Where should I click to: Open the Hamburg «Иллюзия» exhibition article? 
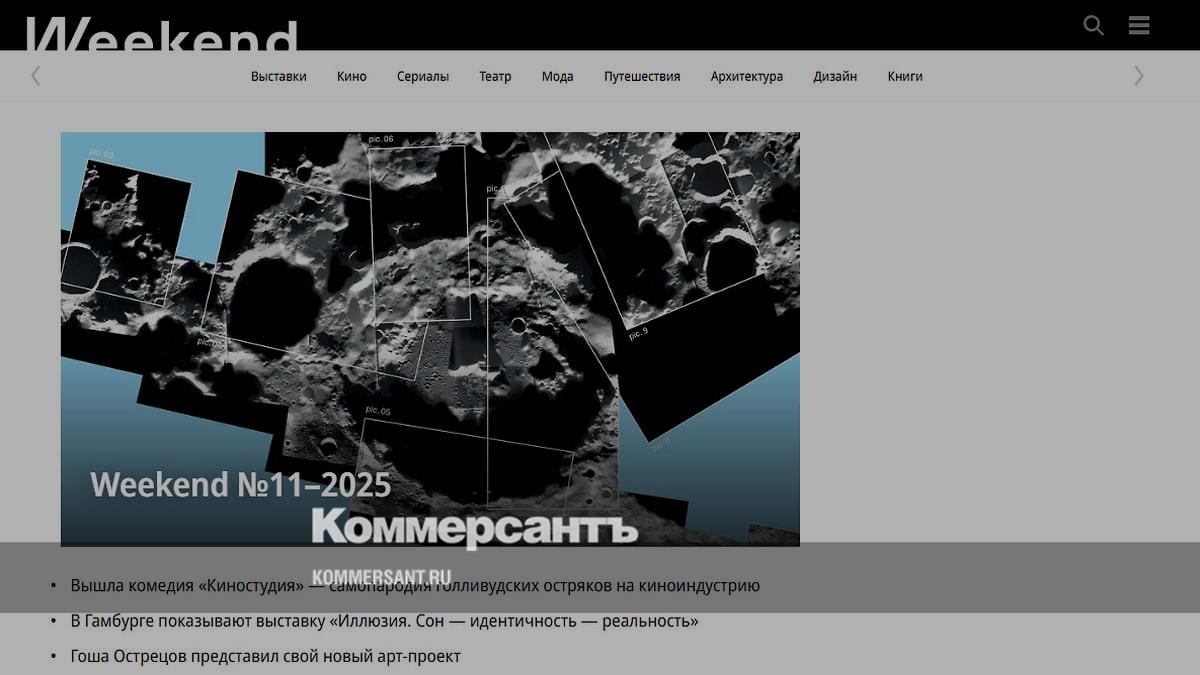(384, 621)
